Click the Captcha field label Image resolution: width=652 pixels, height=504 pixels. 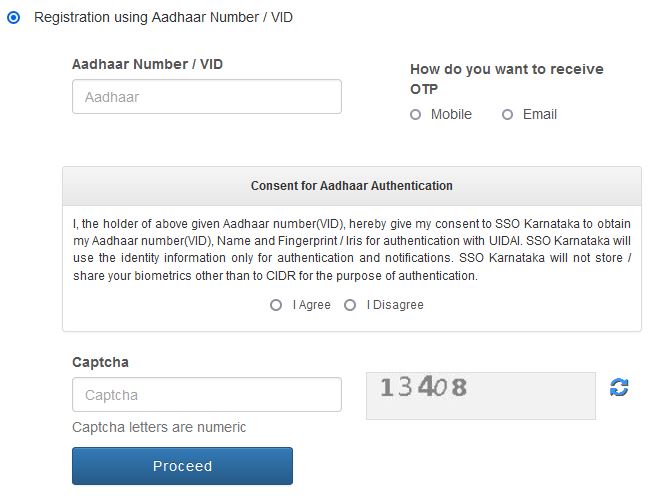tap(100, 362)
